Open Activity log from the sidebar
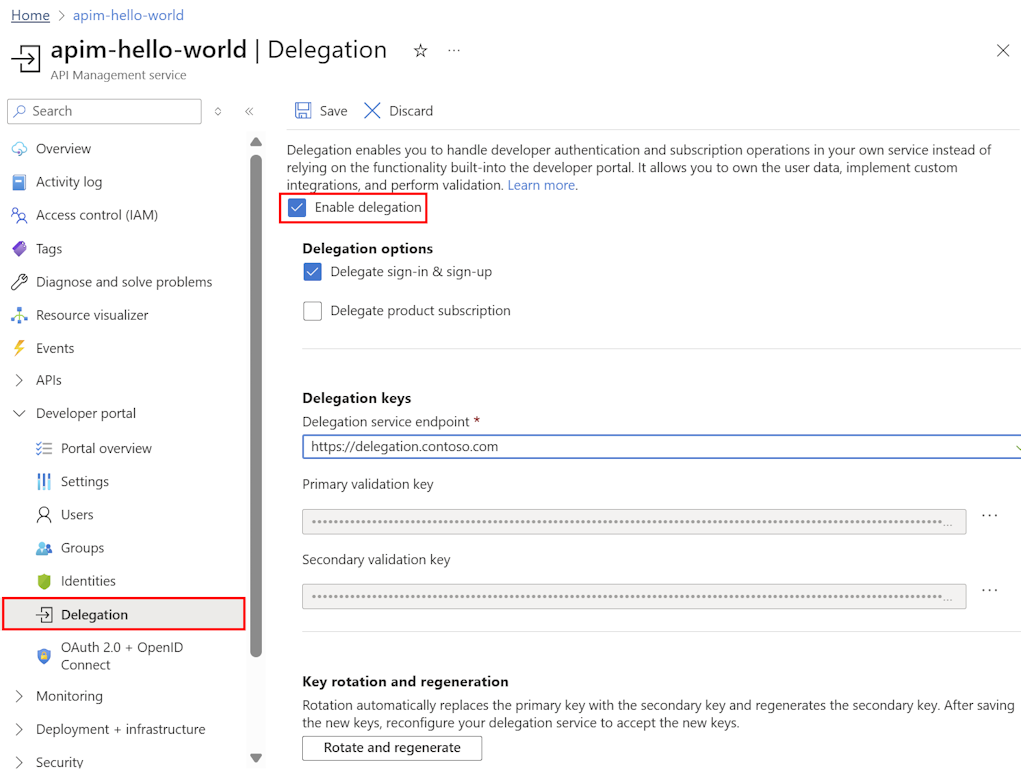Viewport: 1021px width, 773px height. click(x=70, y=181)
